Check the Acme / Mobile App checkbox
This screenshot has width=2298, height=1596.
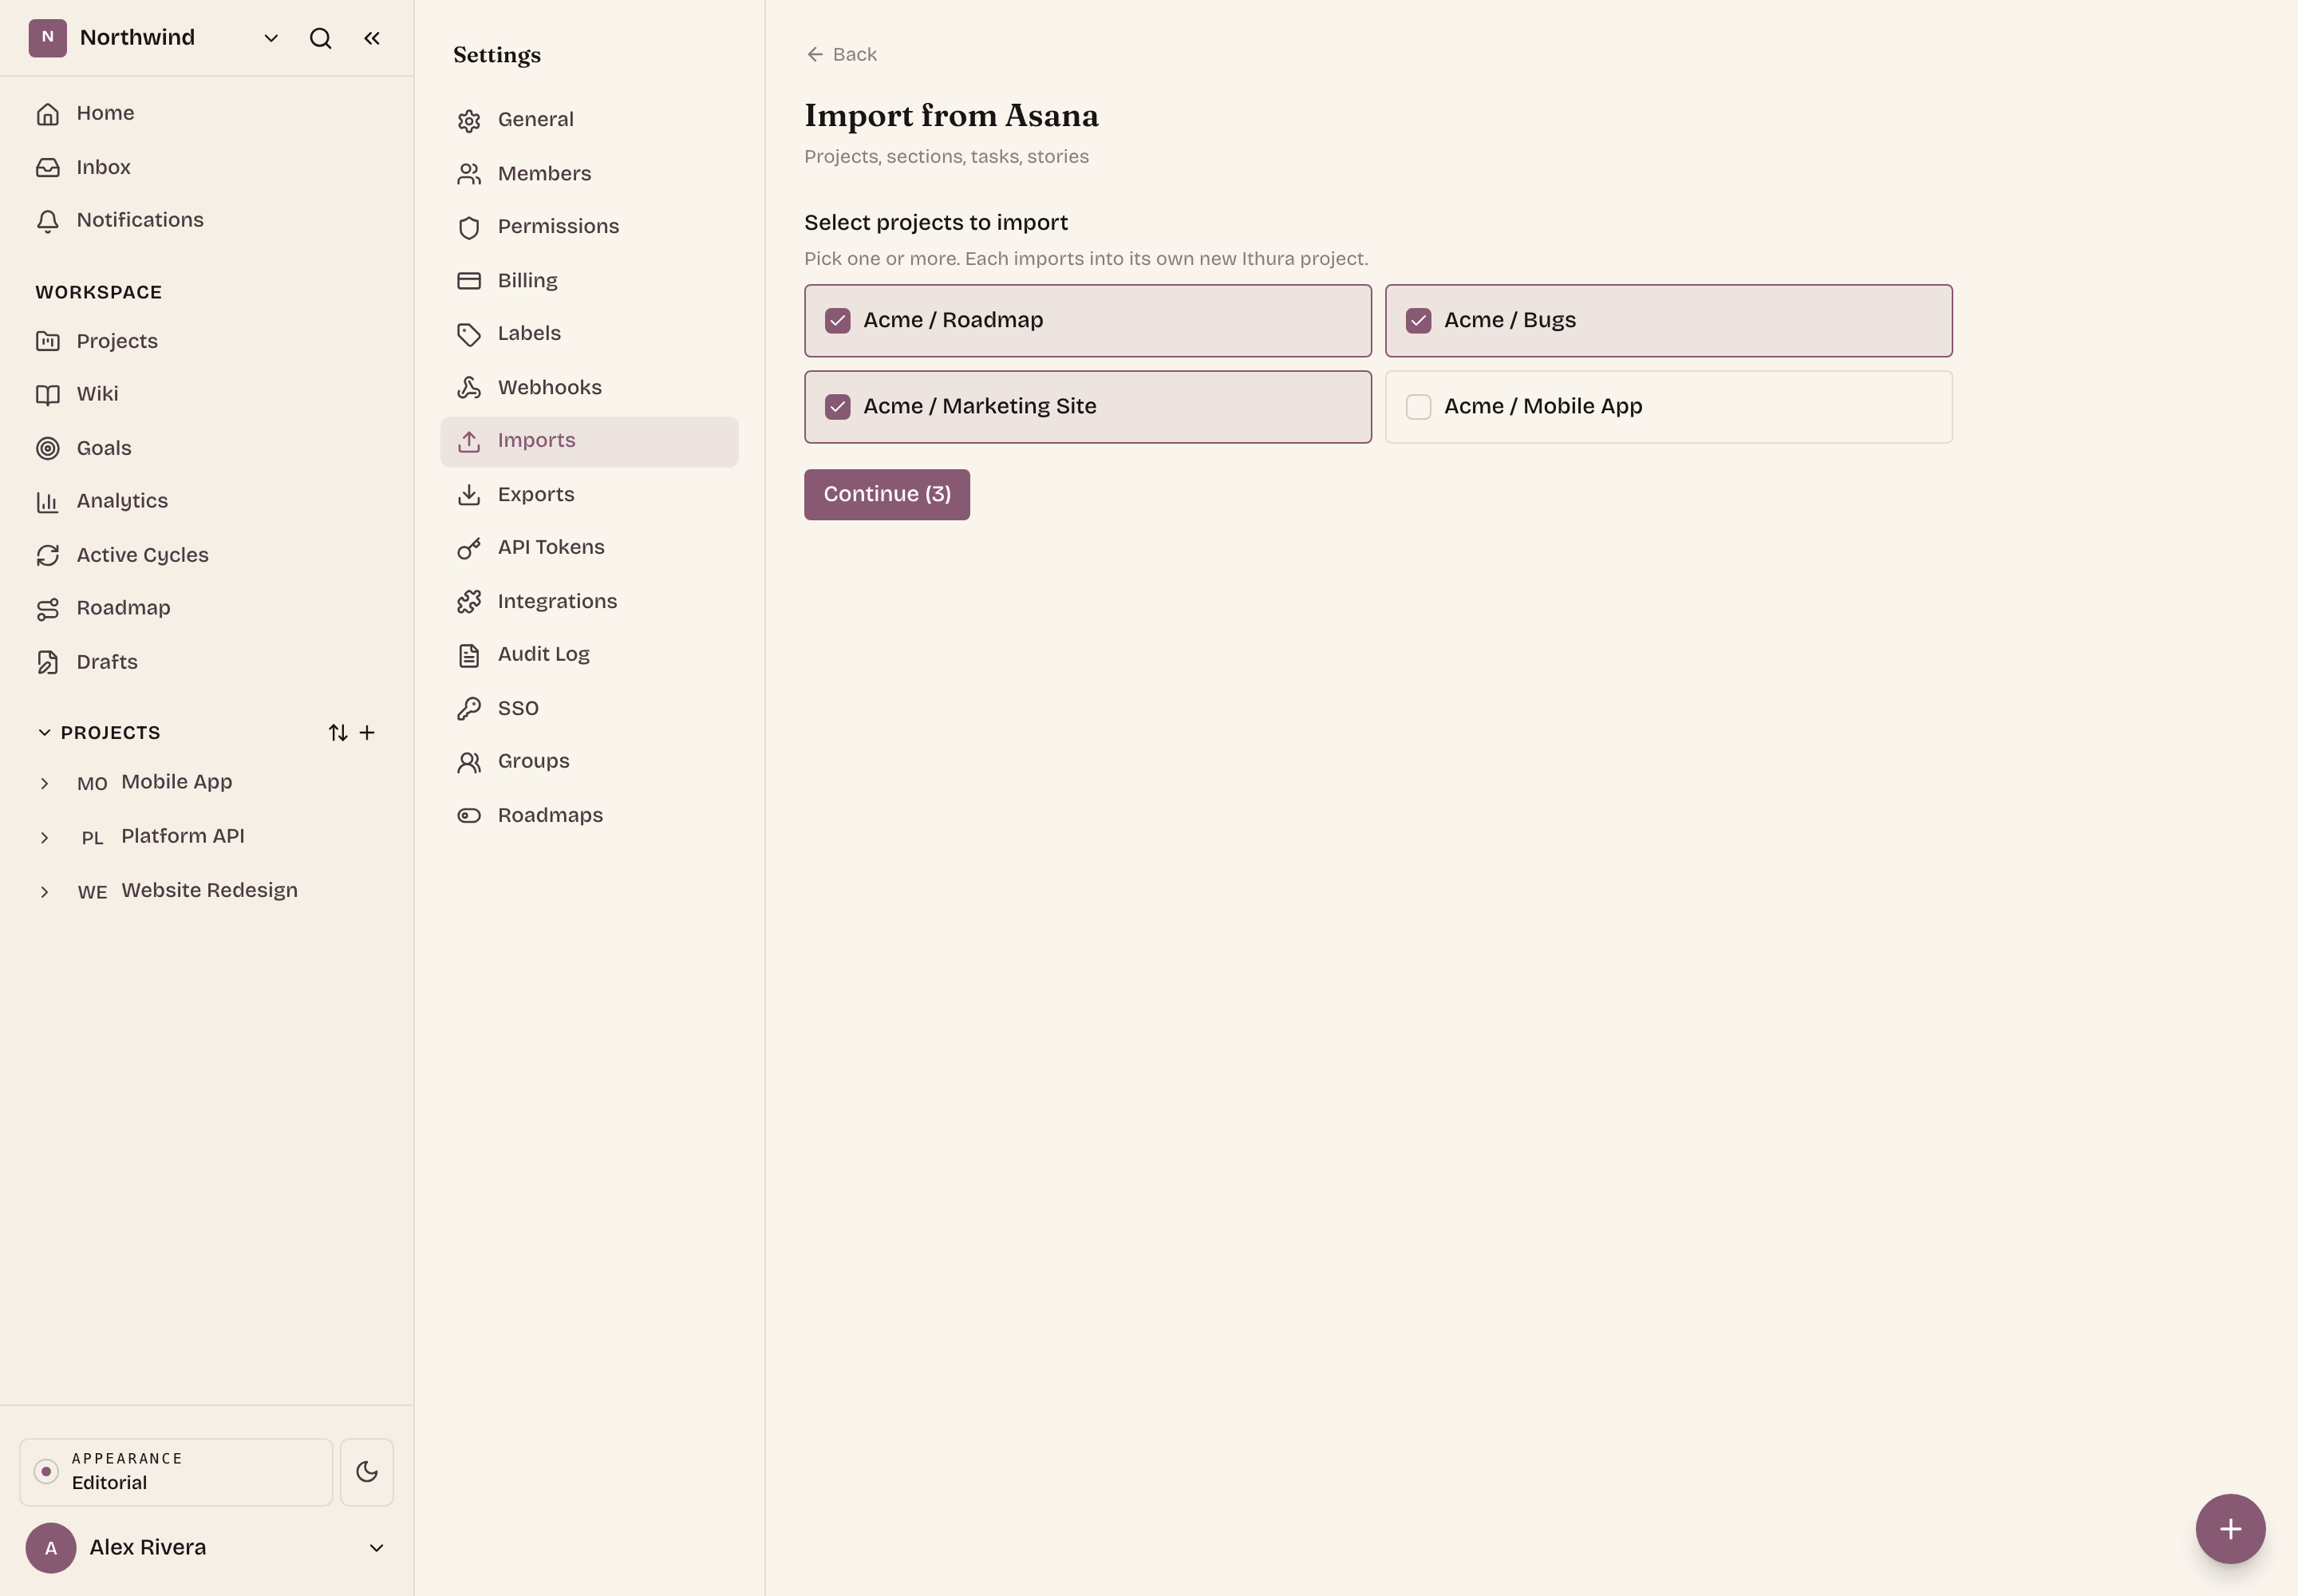pyautogui.click(x=1418, y=407)
